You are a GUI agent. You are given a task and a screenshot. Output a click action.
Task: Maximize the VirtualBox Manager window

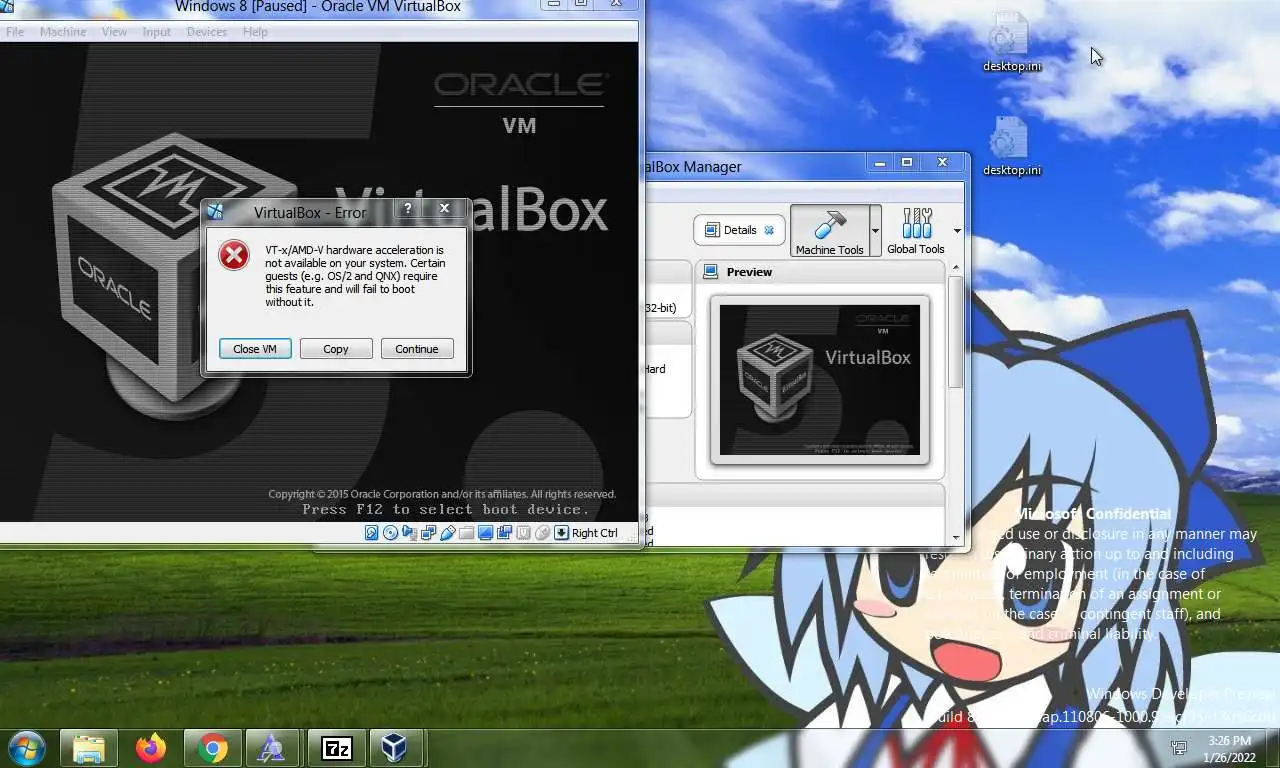(907, 162)
